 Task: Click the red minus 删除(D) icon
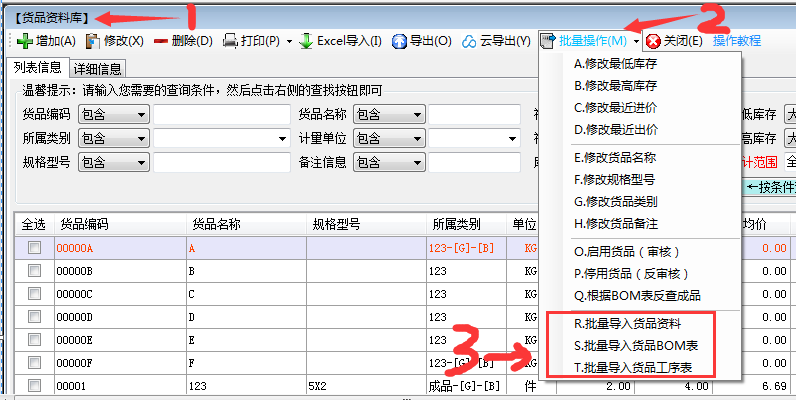pos(160,41)
